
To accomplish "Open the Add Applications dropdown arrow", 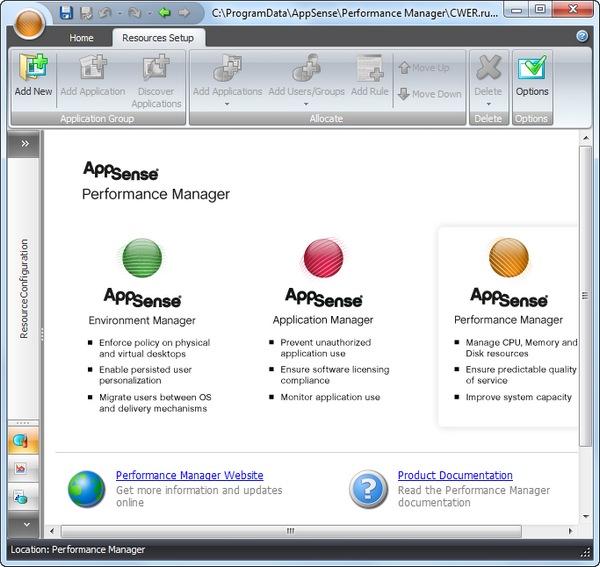I will click(227, 103).
